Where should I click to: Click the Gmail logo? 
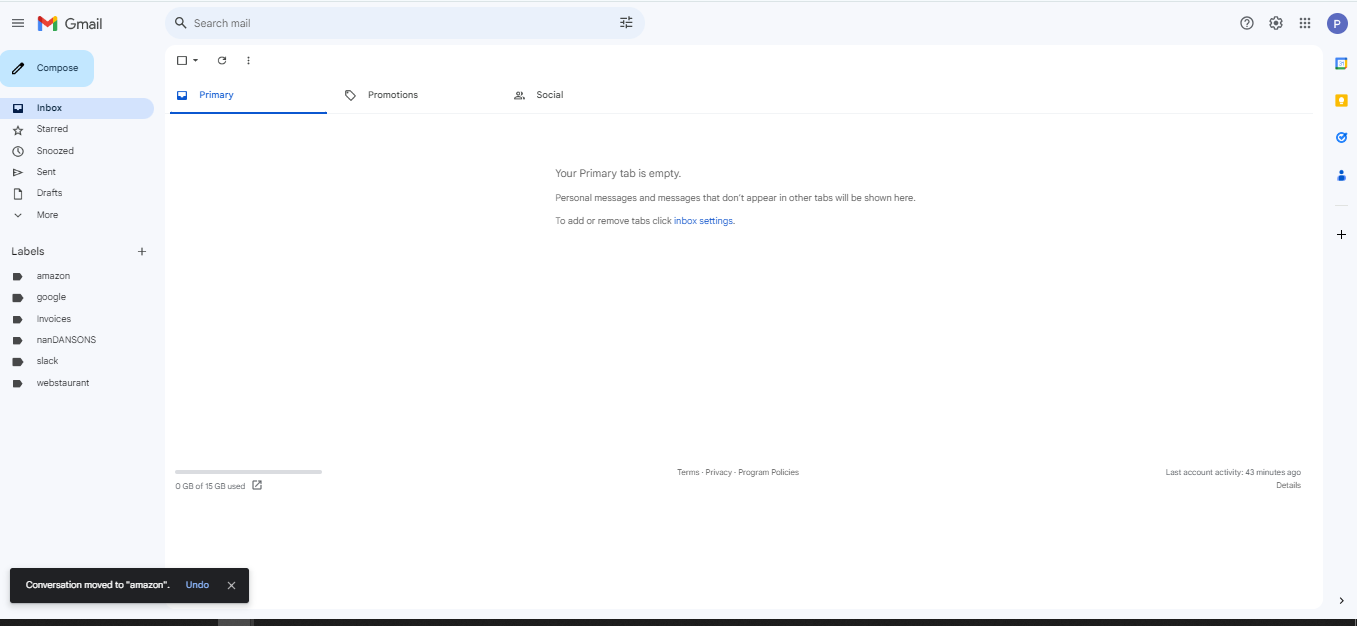(x=70, y=23)
